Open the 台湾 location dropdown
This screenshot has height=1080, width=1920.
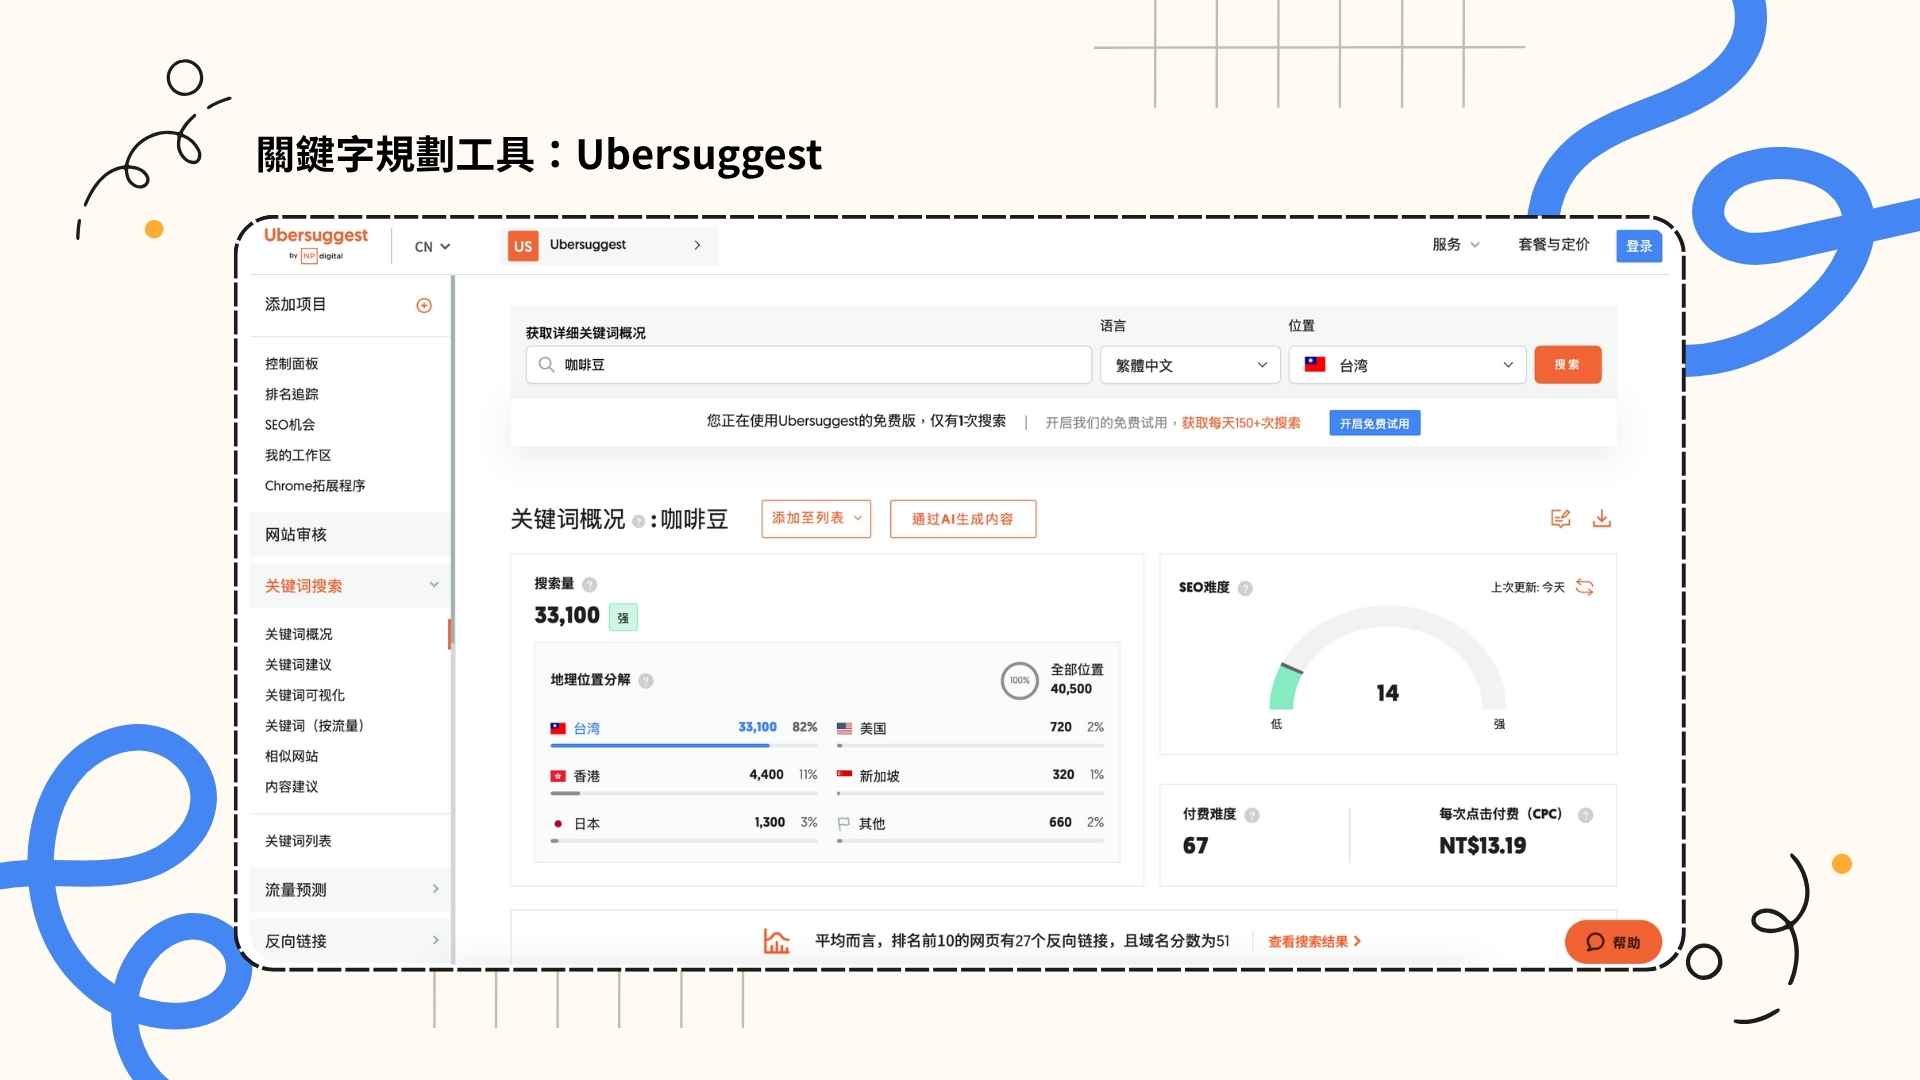coord(1408,365)
